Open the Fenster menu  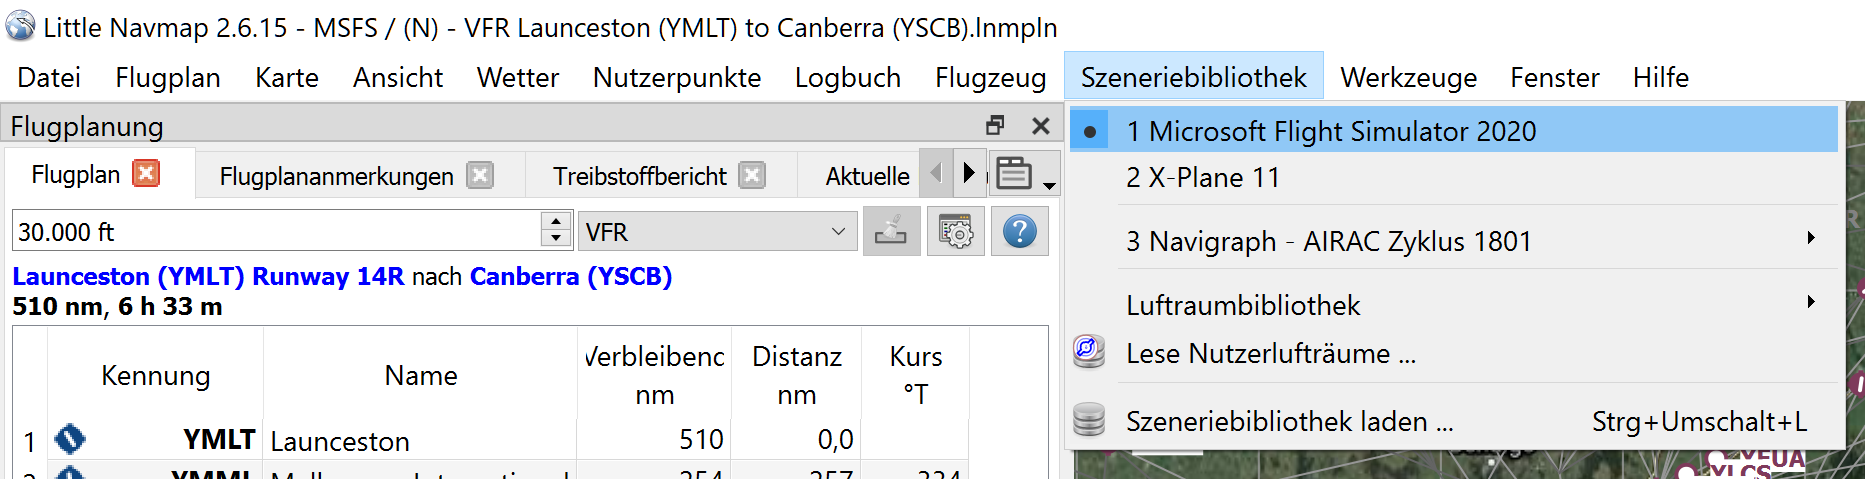[1555, 77]
